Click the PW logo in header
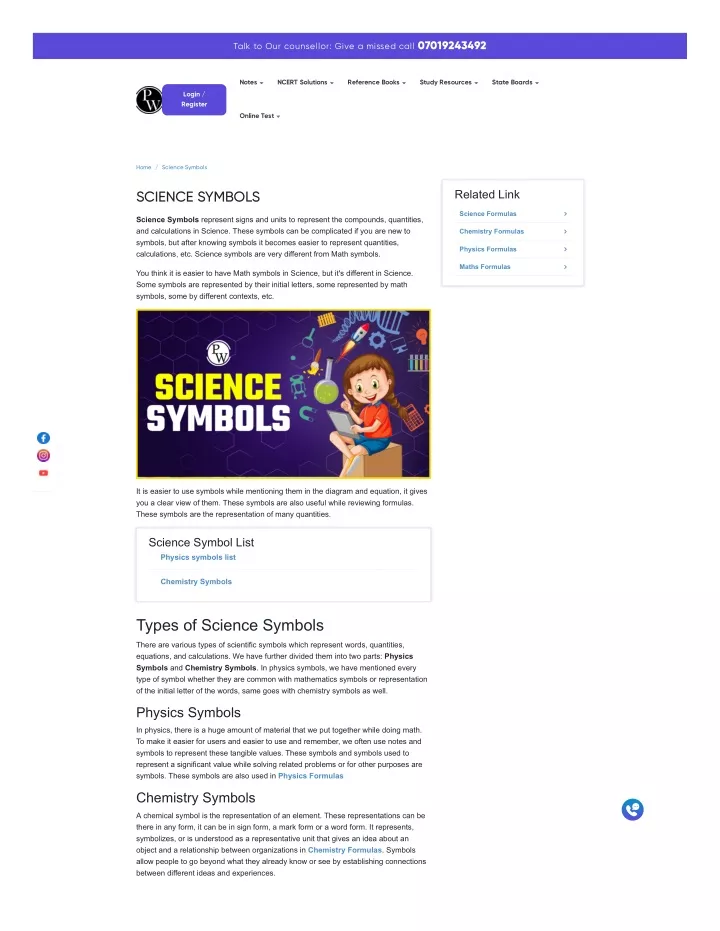This screenshot has width=720, height=931. coord(148,100)
